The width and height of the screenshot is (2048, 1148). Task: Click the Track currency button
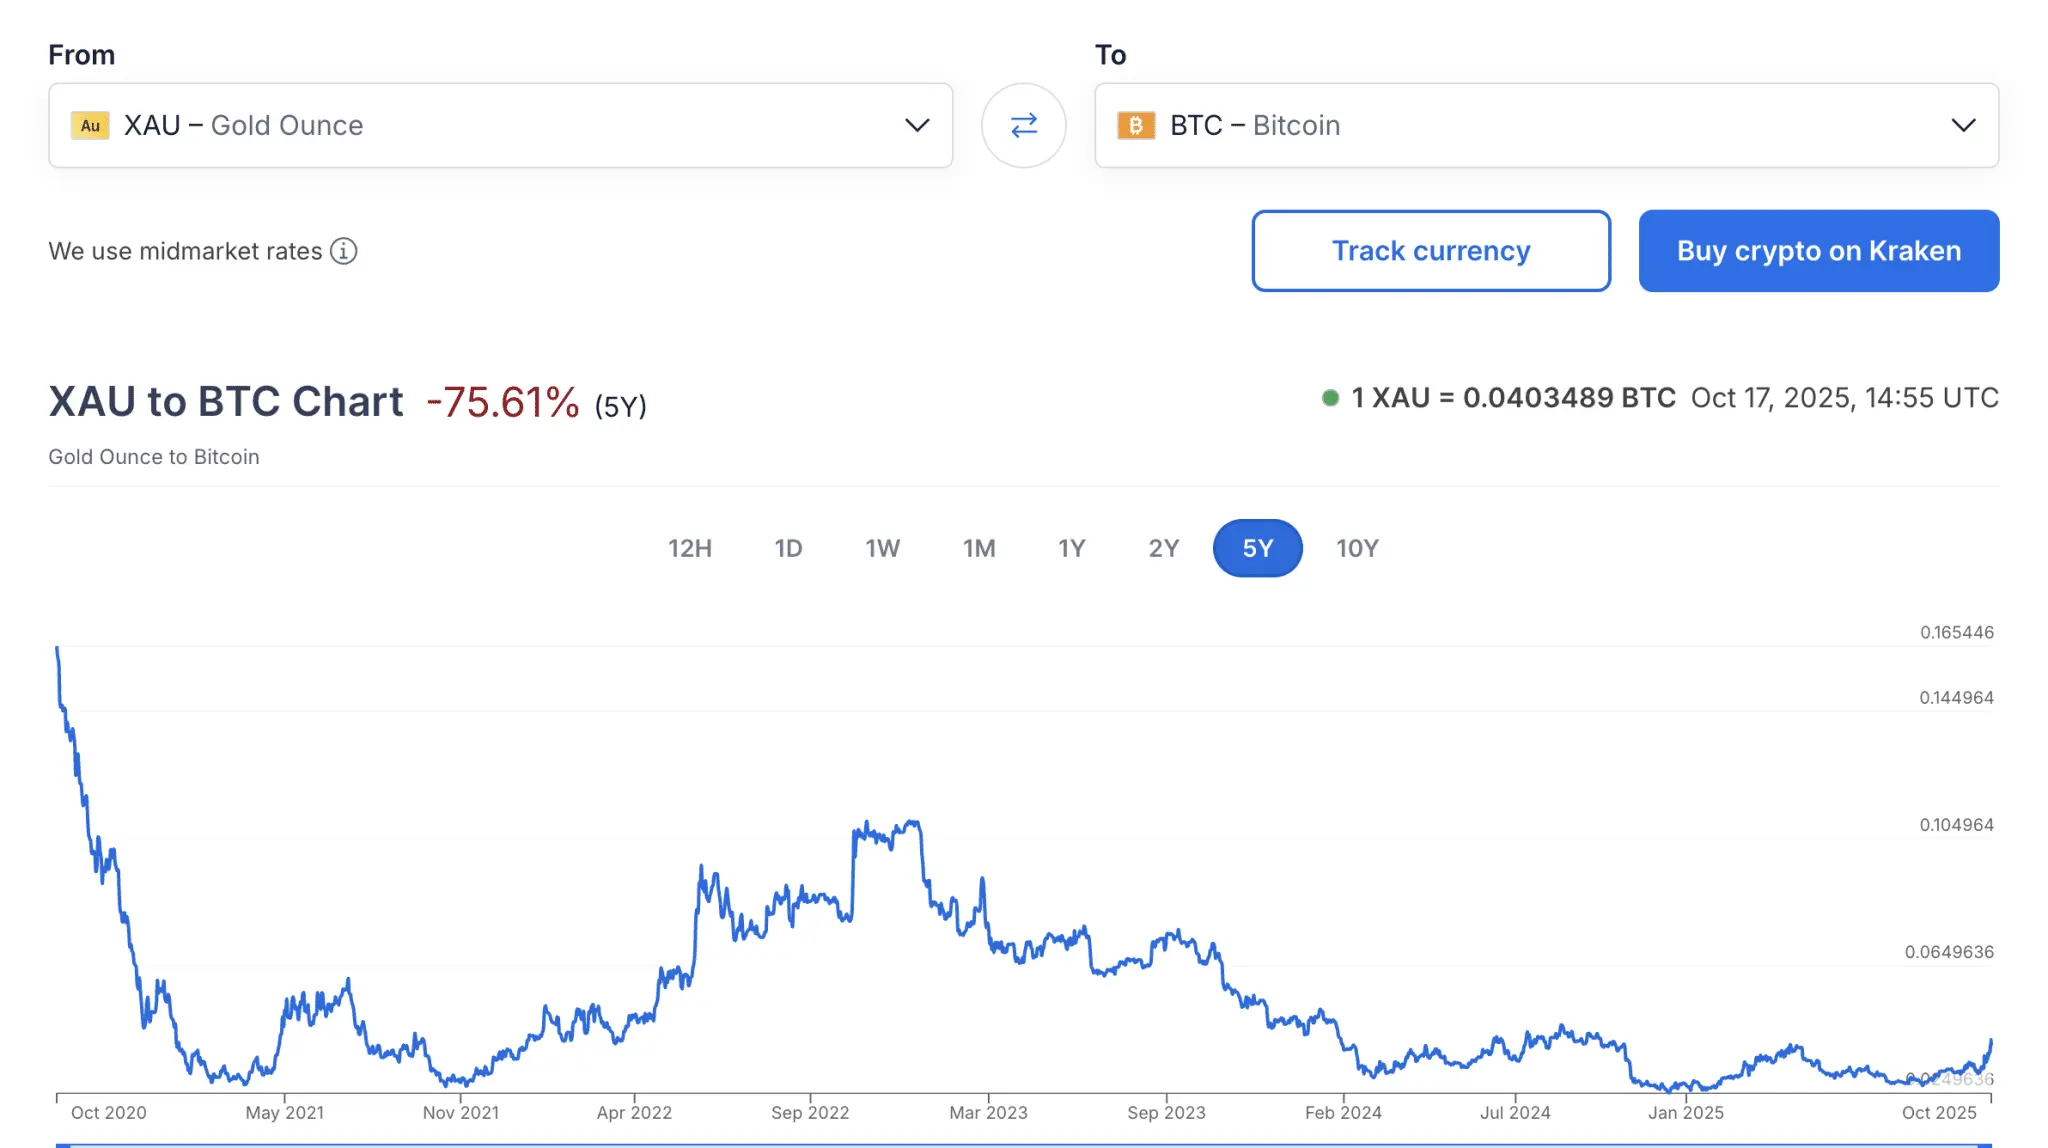pos(1430,251)
